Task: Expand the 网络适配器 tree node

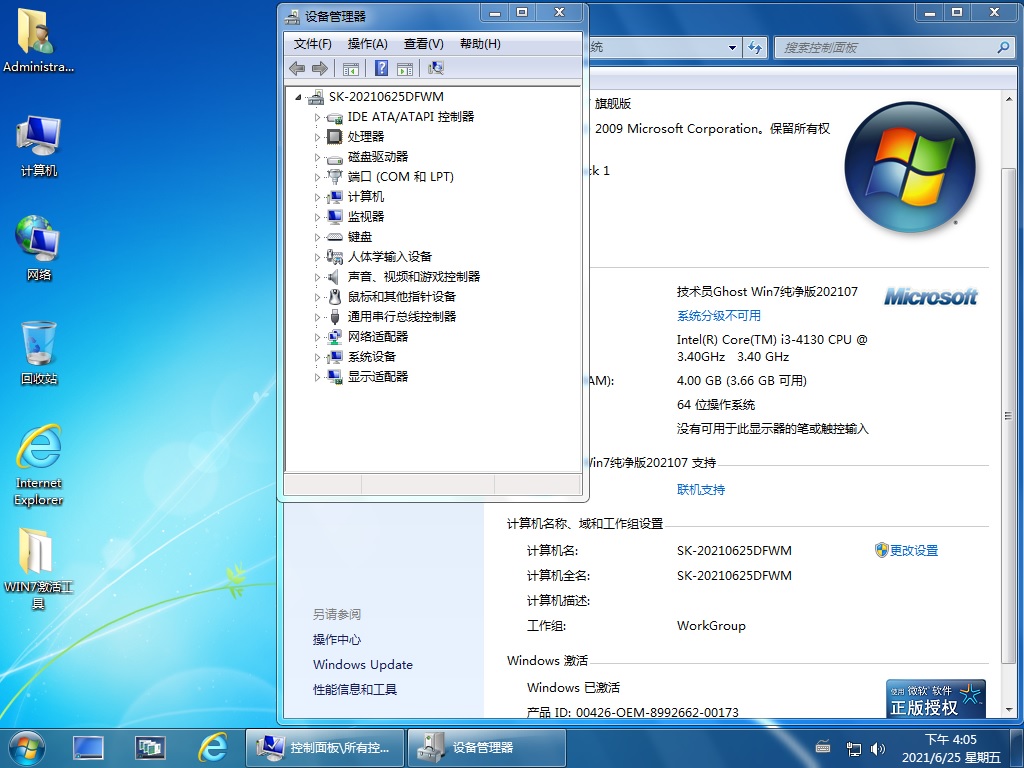Action: [318, 337]
